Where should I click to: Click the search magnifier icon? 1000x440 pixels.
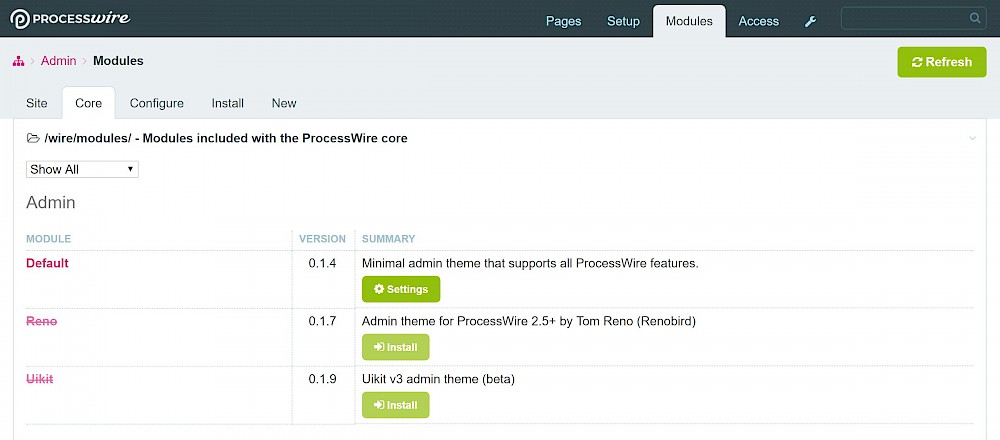(975, 18)
